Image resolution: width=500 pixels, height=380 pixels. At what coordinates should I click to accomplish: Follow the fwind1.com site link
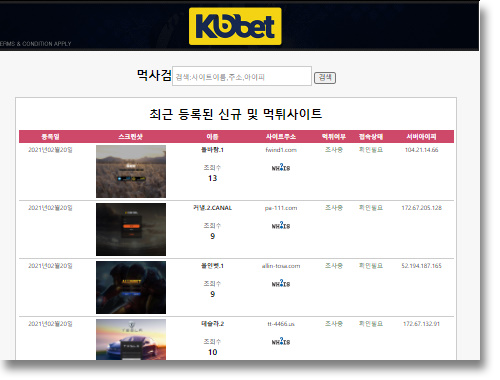[281, 150]
